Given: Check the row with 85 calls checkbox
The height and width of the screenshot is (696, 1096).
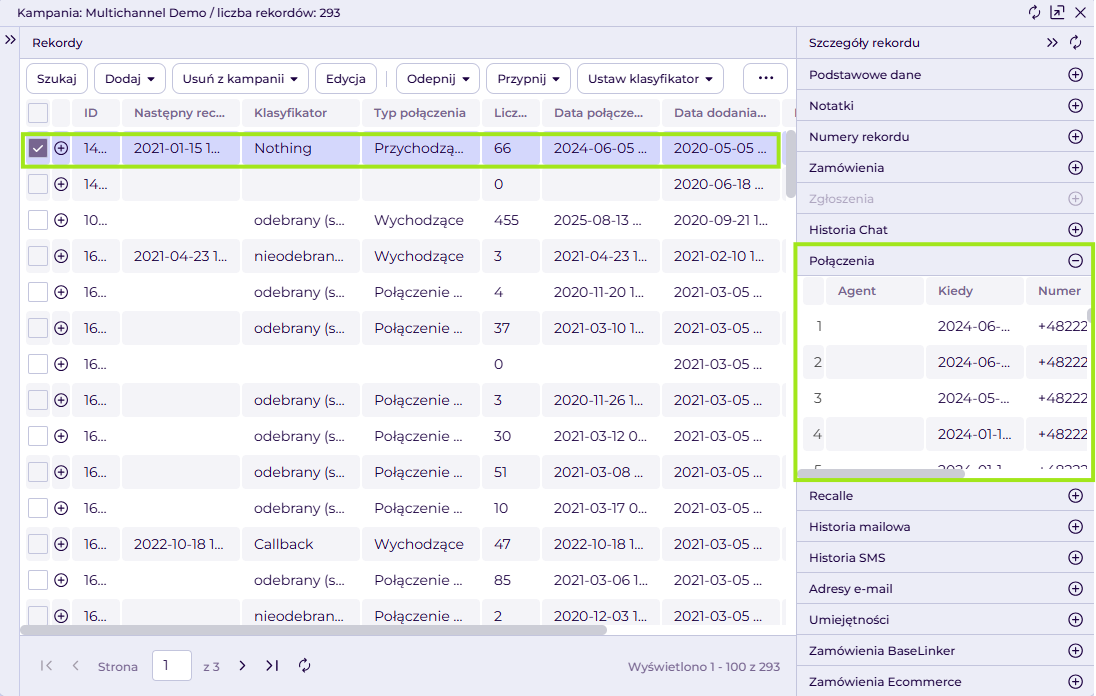Looking at the screenshot, I should [38, 580].
